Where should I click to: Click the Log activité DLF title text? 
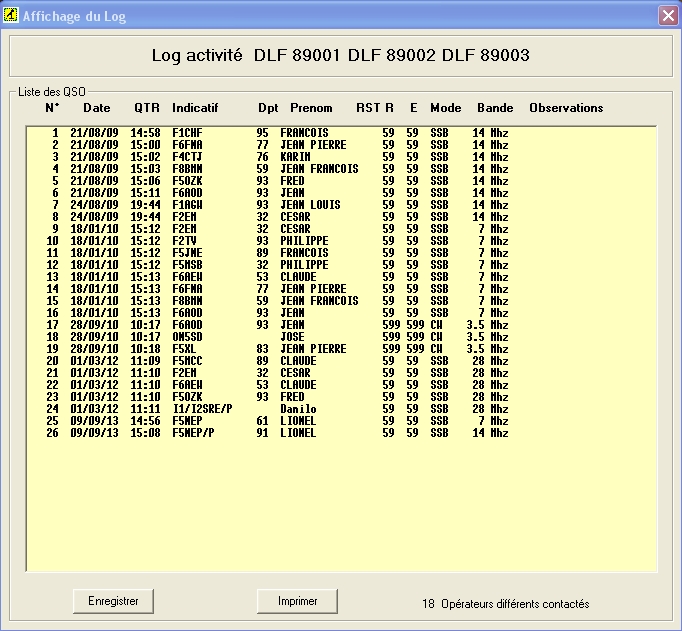point(341,55)
